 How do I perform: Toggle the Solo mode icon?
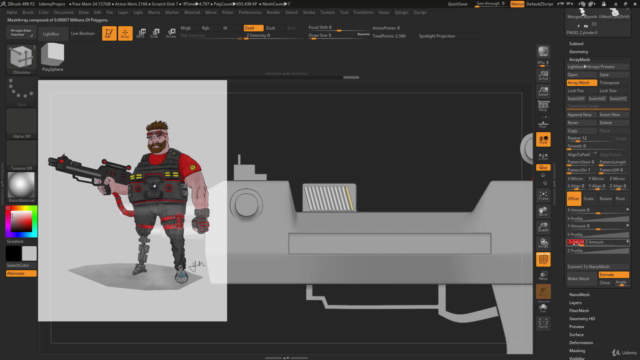[x=543, y=308]
